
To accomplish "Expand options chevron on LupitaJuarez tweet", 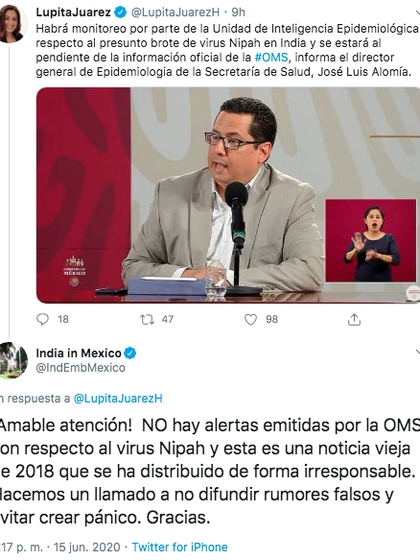I will 417,14.
